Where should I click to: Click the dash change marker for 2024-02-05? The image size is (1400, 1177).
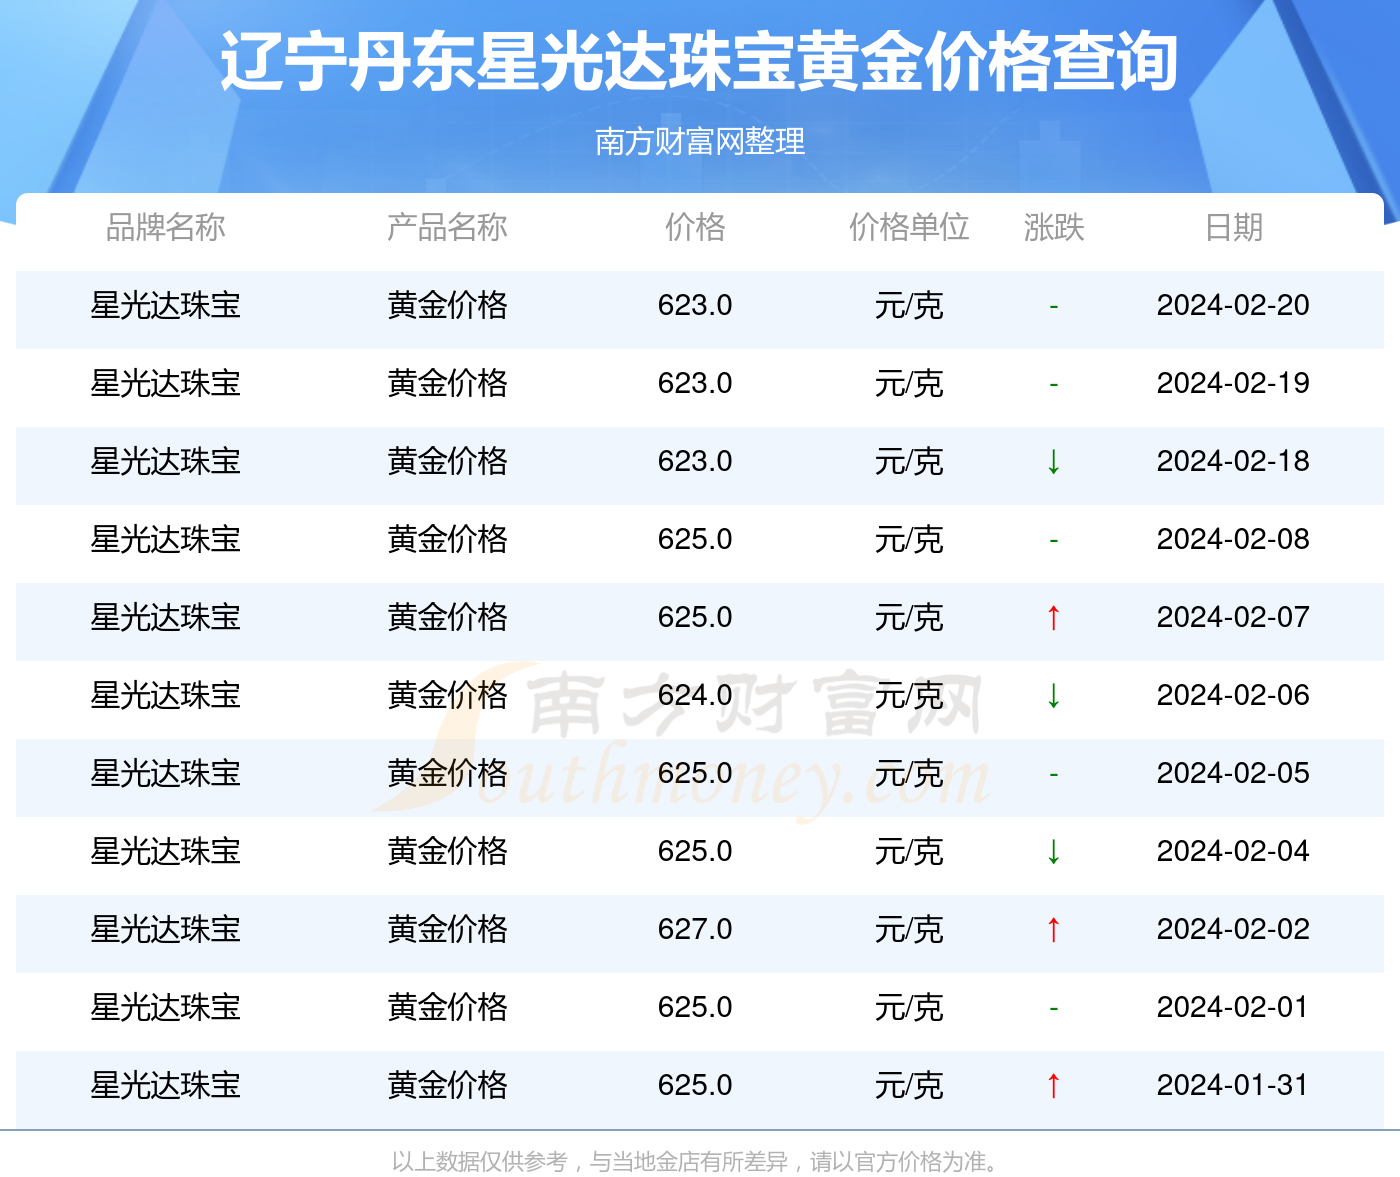click(x=1054, y=774)
